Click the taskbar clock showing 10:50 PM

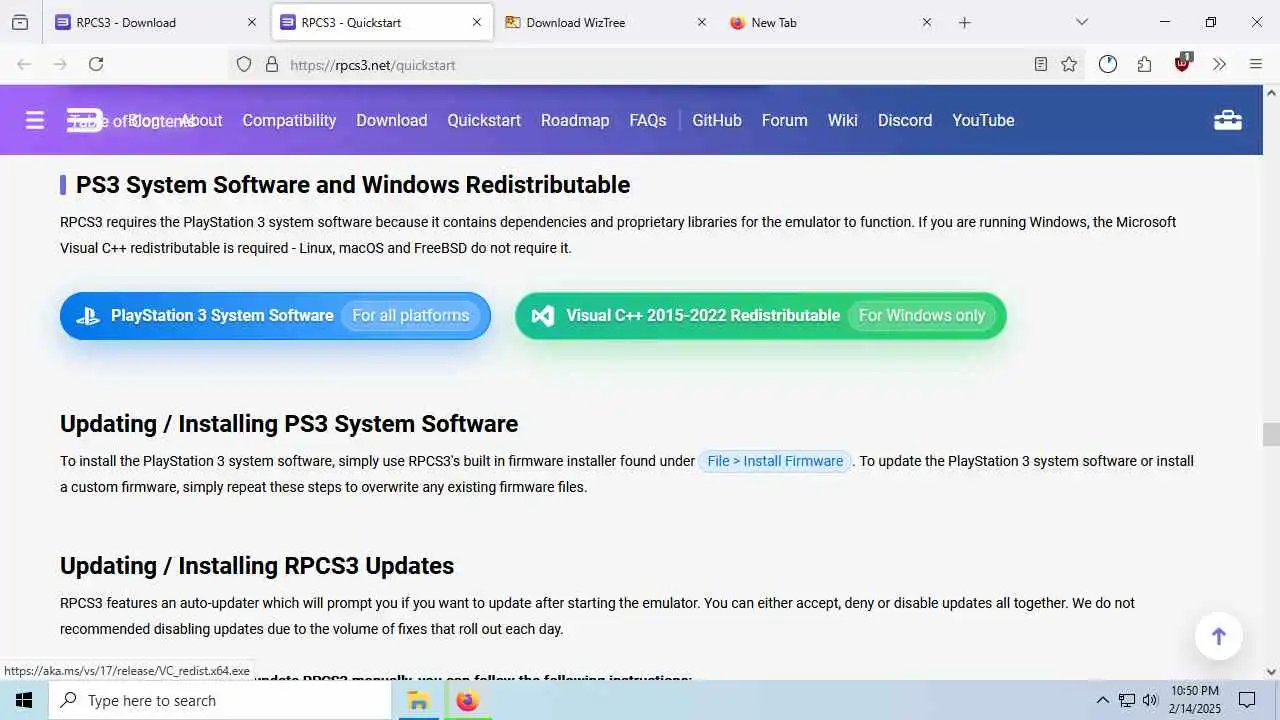1196,700
